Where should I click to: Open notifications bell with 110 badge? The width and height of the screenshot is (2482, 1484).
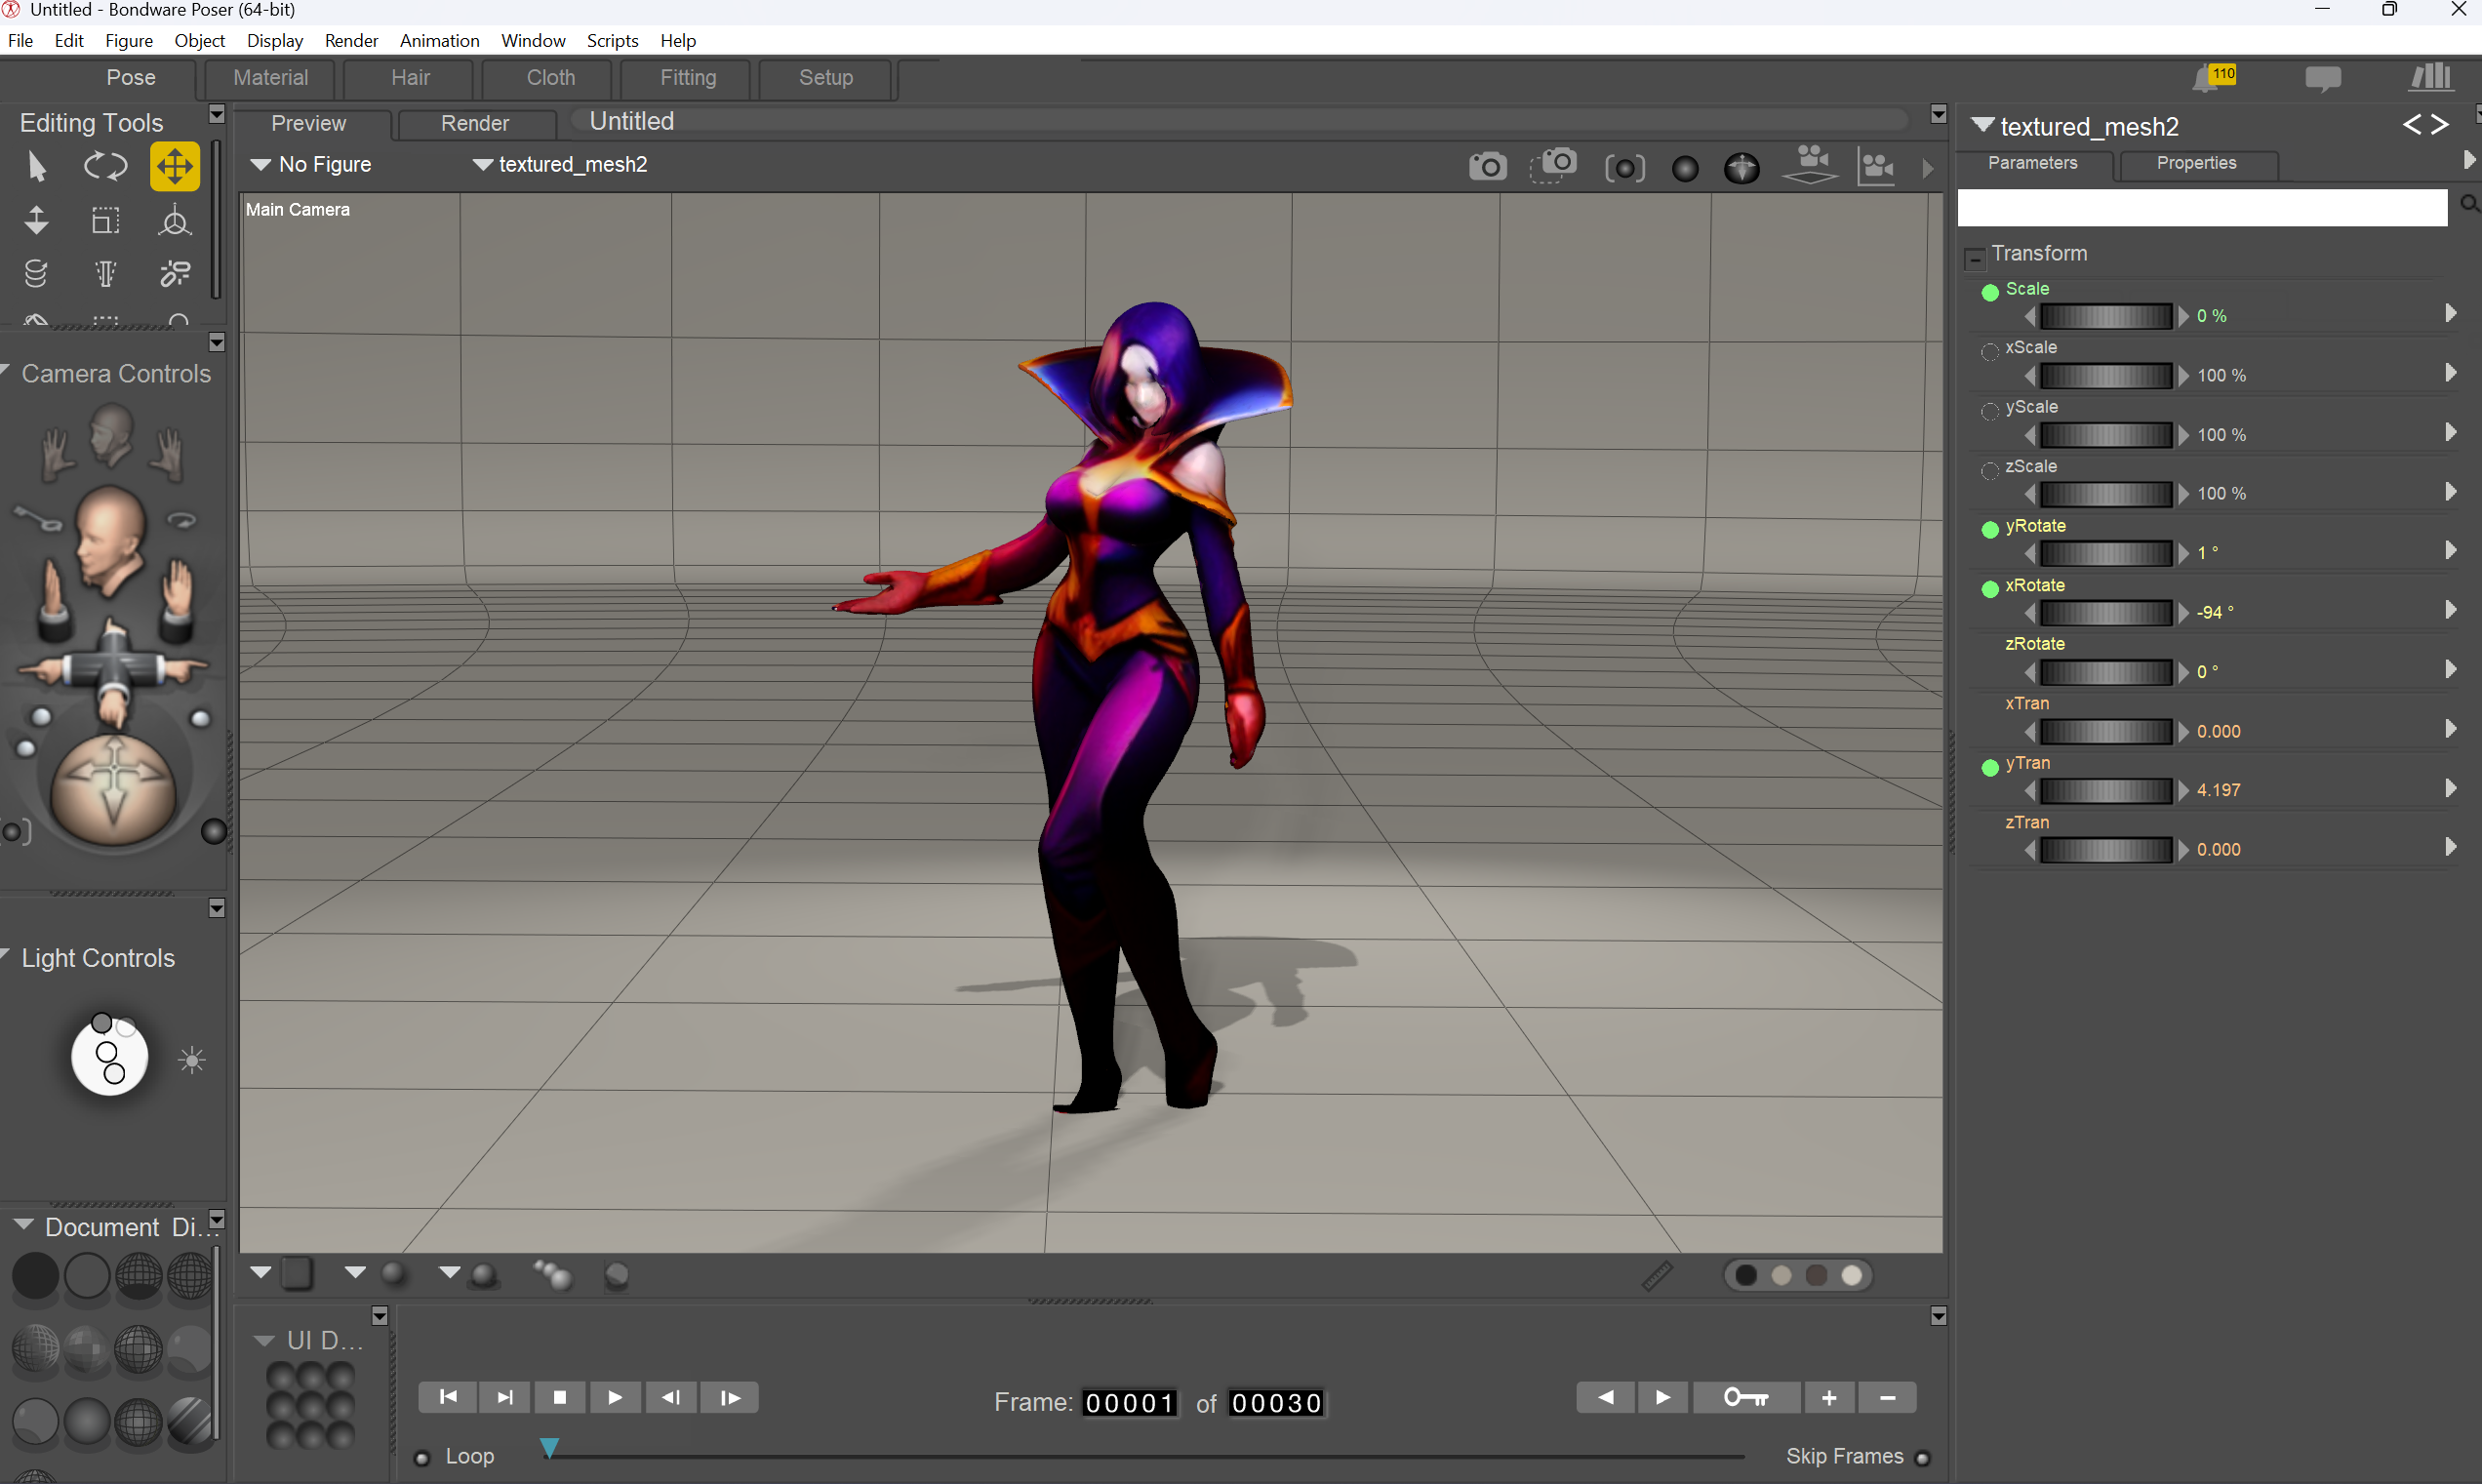tap(2213, 77)
